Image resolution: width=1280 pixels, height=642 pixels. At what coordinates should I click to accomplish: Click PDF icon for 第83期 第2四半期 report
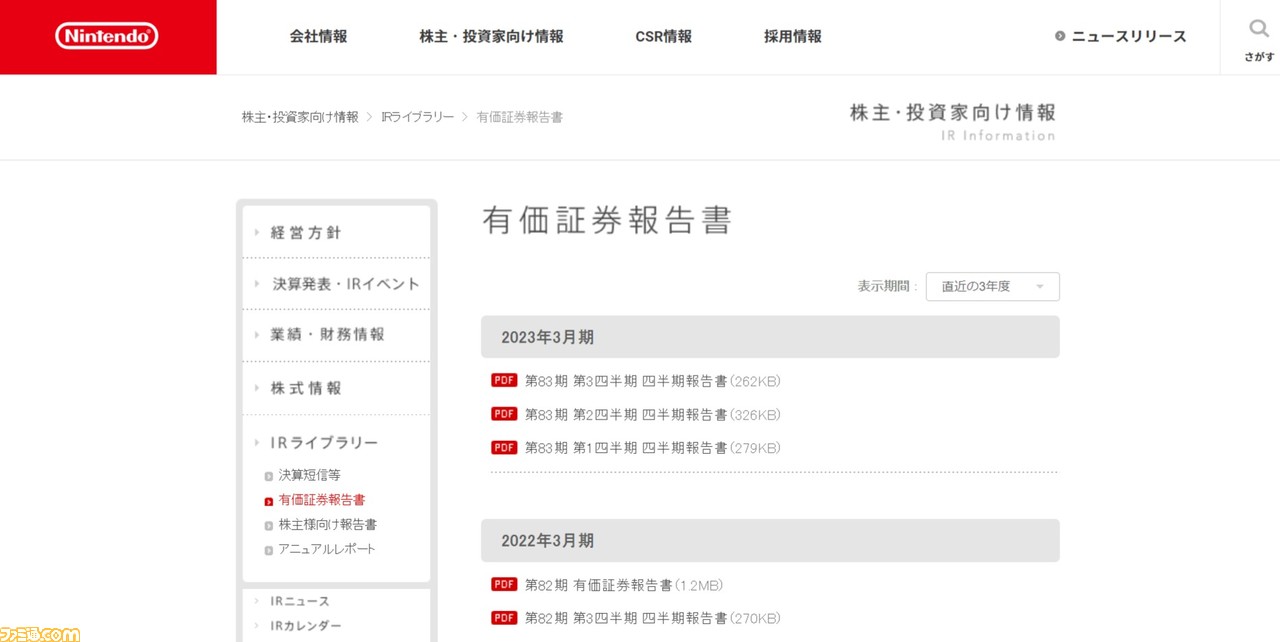504,414
